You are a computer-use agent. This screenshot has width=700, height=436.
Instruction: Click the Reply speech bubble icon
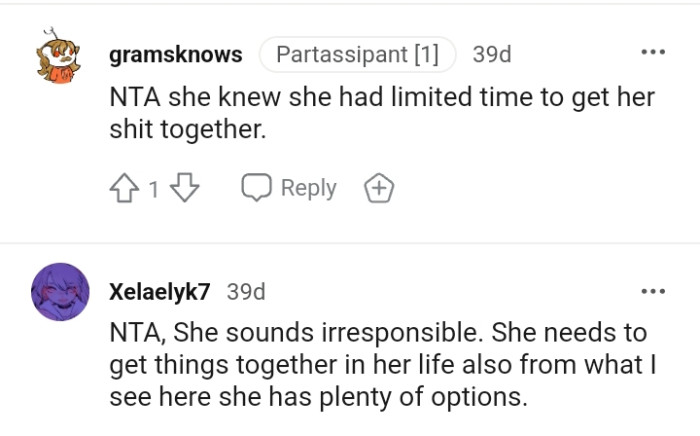pyautogui.click(x=258, y=188)
